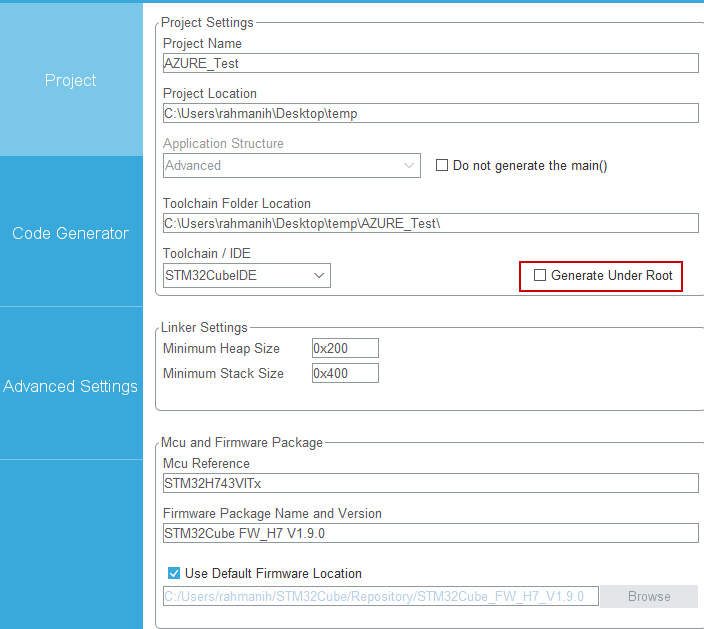Click the Toolchain Folder Location field
The height and width of the screenshot is (629, 704).
(x=430, y=223)
